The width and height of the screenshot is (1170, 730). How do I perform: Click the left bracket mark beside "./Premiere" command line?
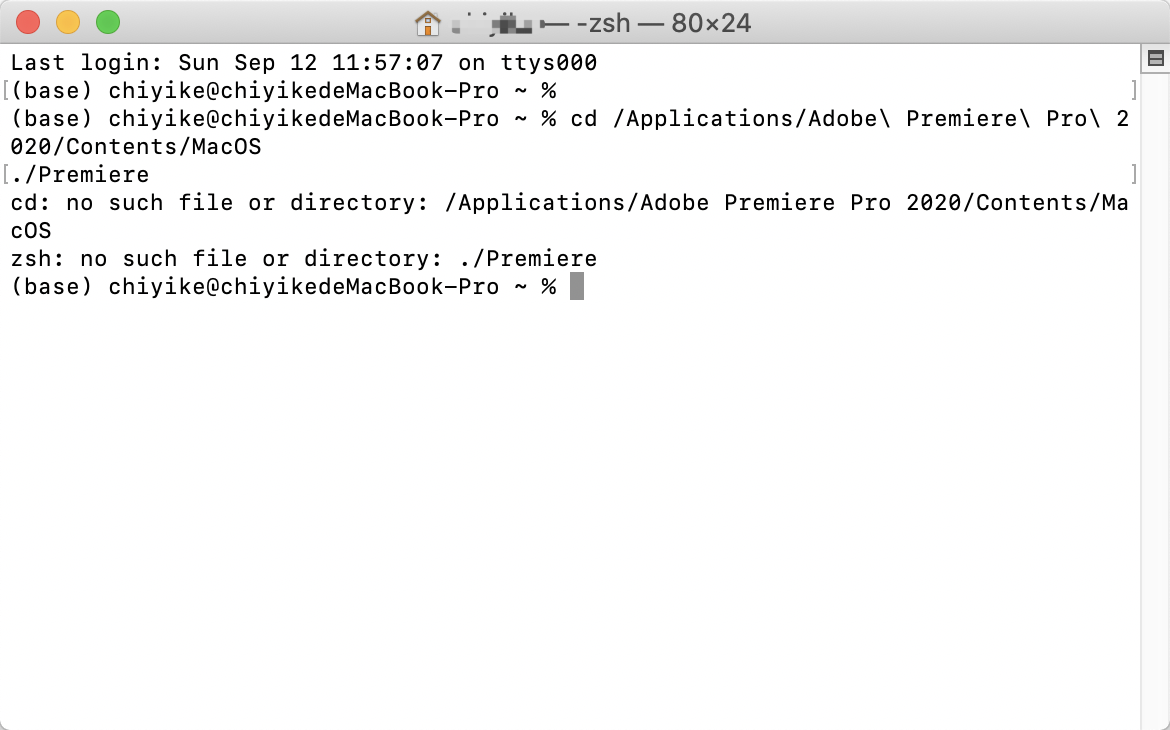[6, 175]
